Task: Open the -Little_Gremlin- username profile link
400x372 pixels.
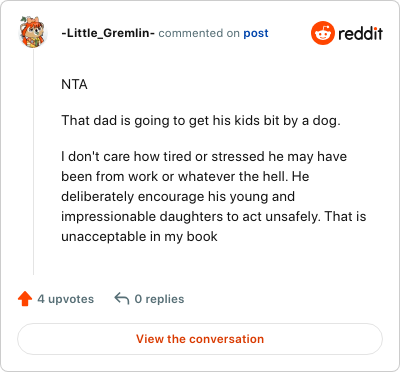Action: tap(108, 33)
